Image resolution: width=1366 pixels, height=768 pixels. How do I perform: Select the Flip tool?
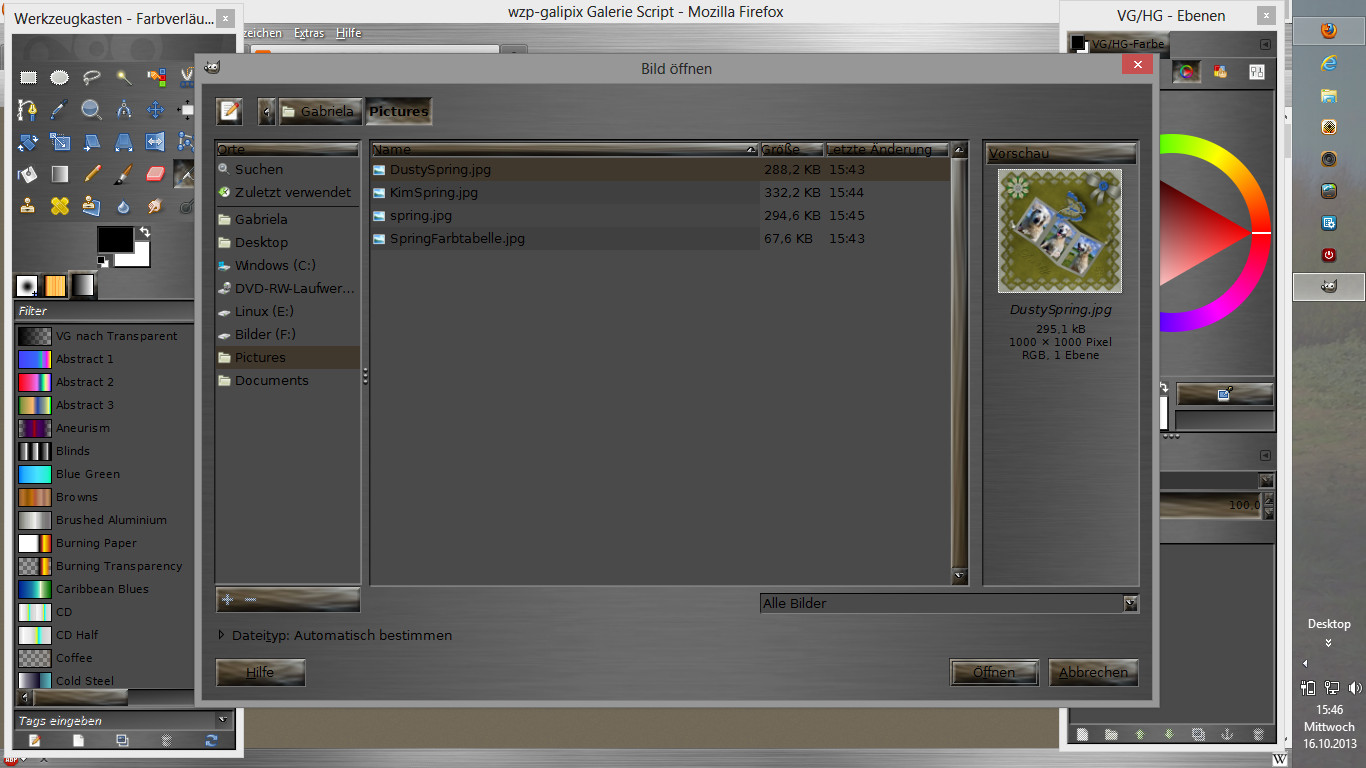tap(156, 141)
